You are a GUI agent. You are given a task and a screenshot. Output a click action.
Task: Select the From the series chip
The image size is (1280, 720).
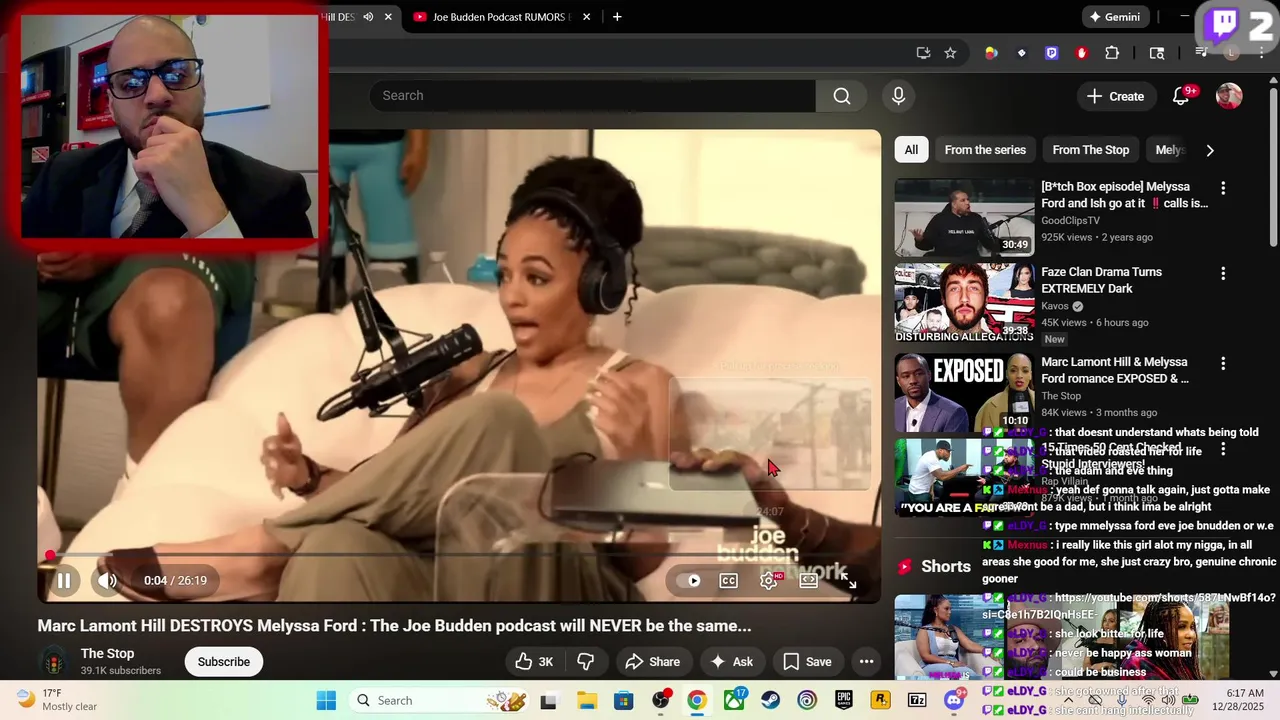(985, 150)
